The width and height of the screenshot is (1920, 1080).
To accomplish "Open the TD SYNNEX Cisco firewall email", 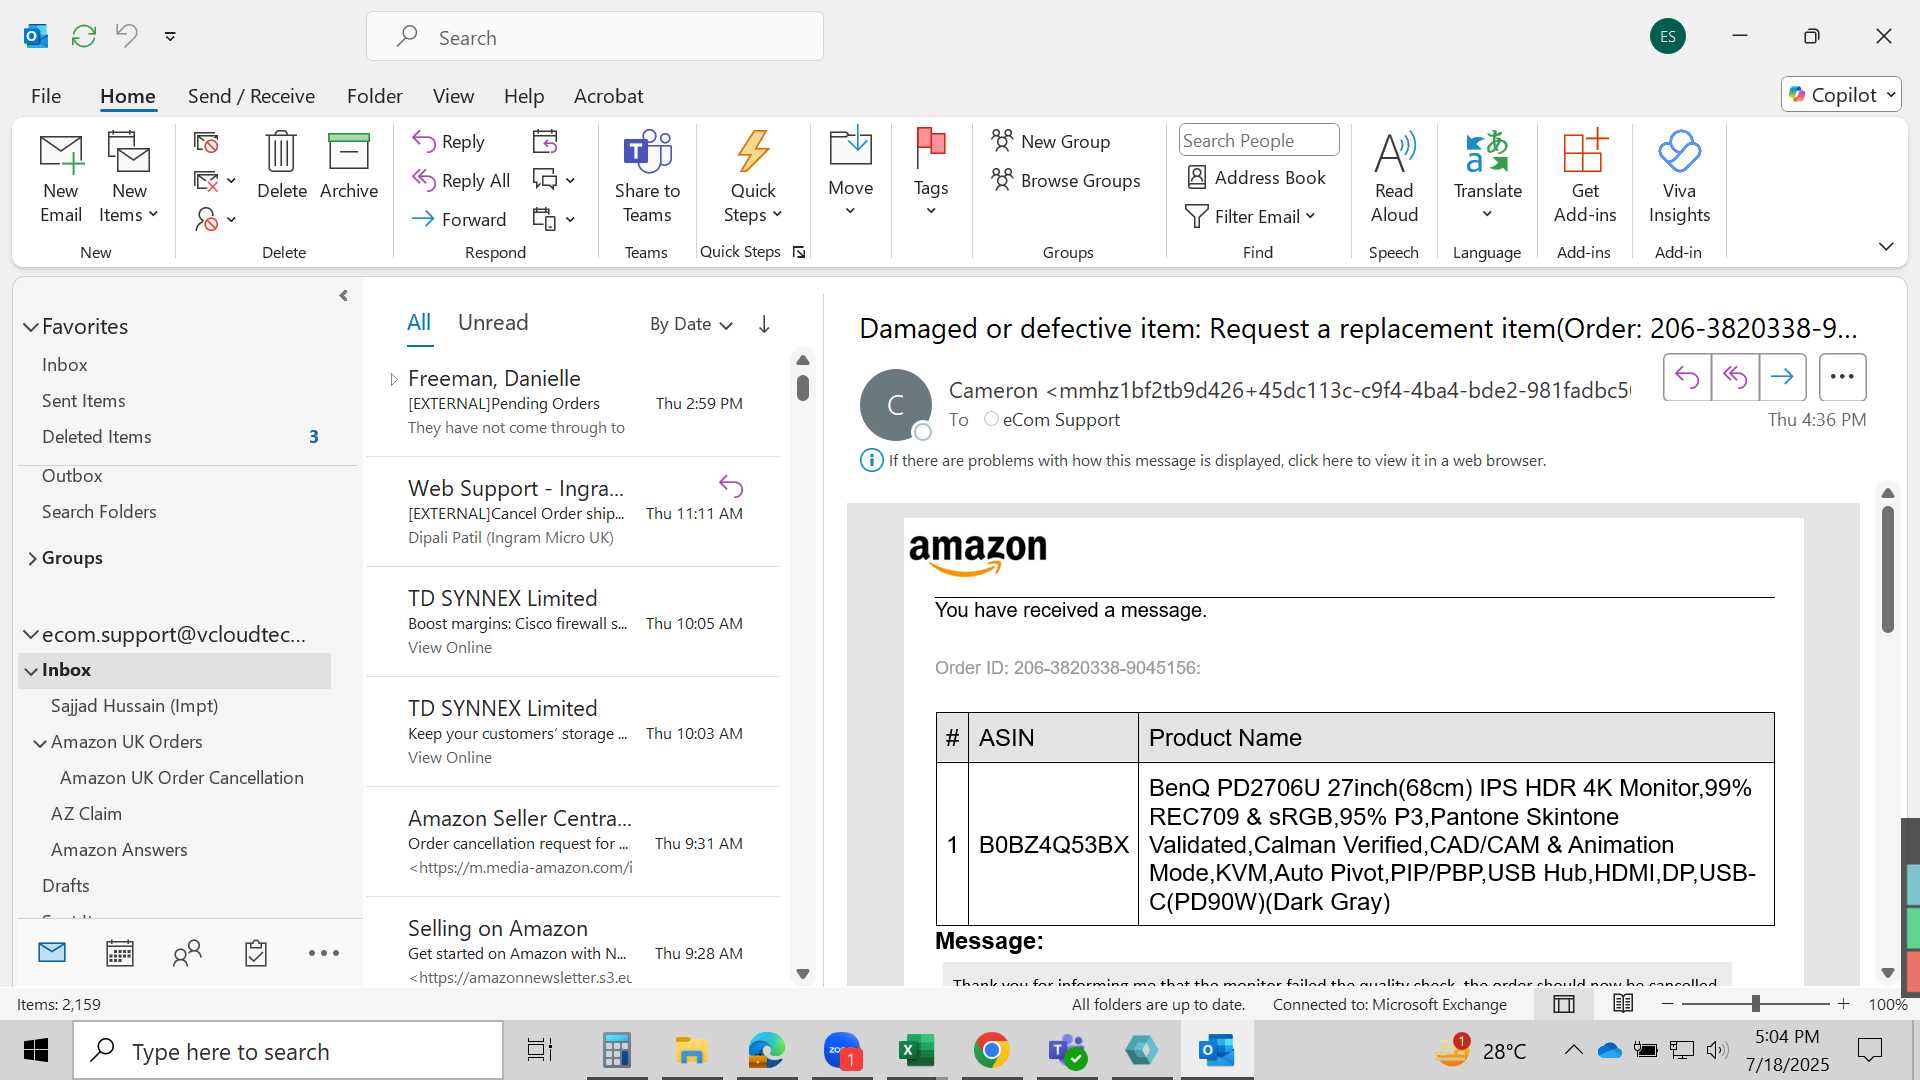I will tap(574, 622).
